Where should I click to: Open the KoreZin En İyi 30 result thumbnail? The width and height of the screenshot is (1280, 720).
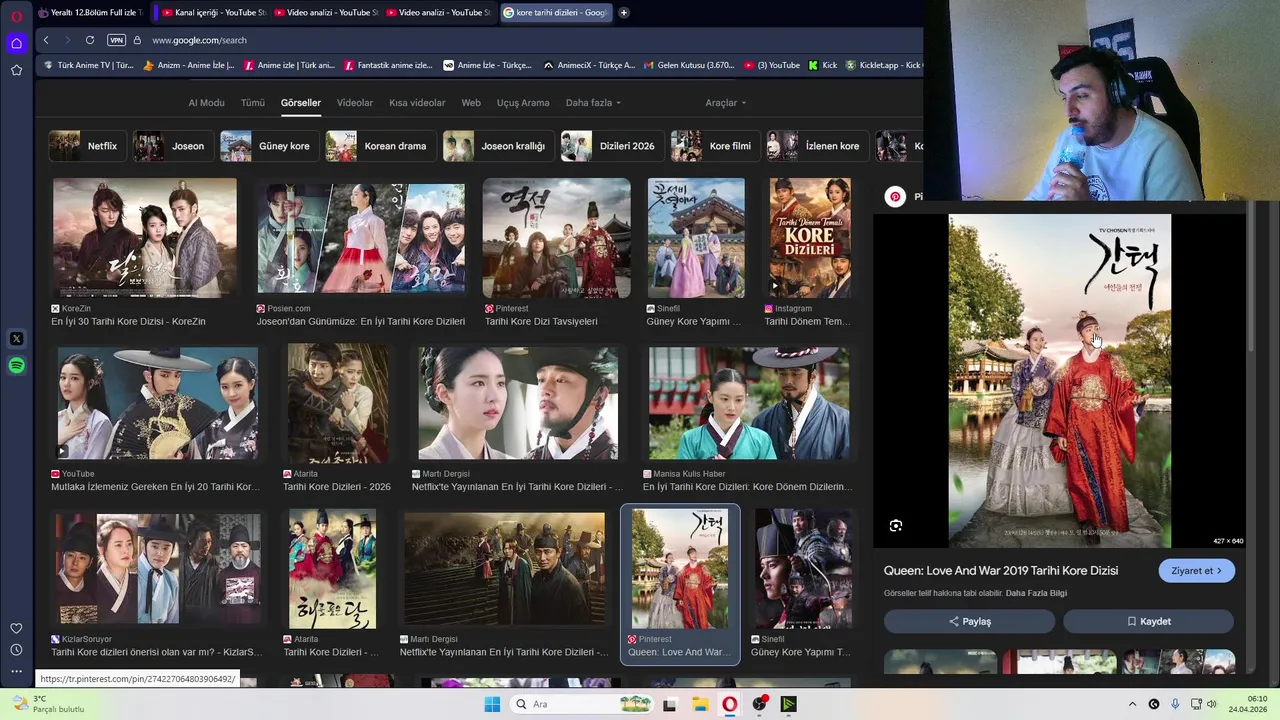[145, 238]
